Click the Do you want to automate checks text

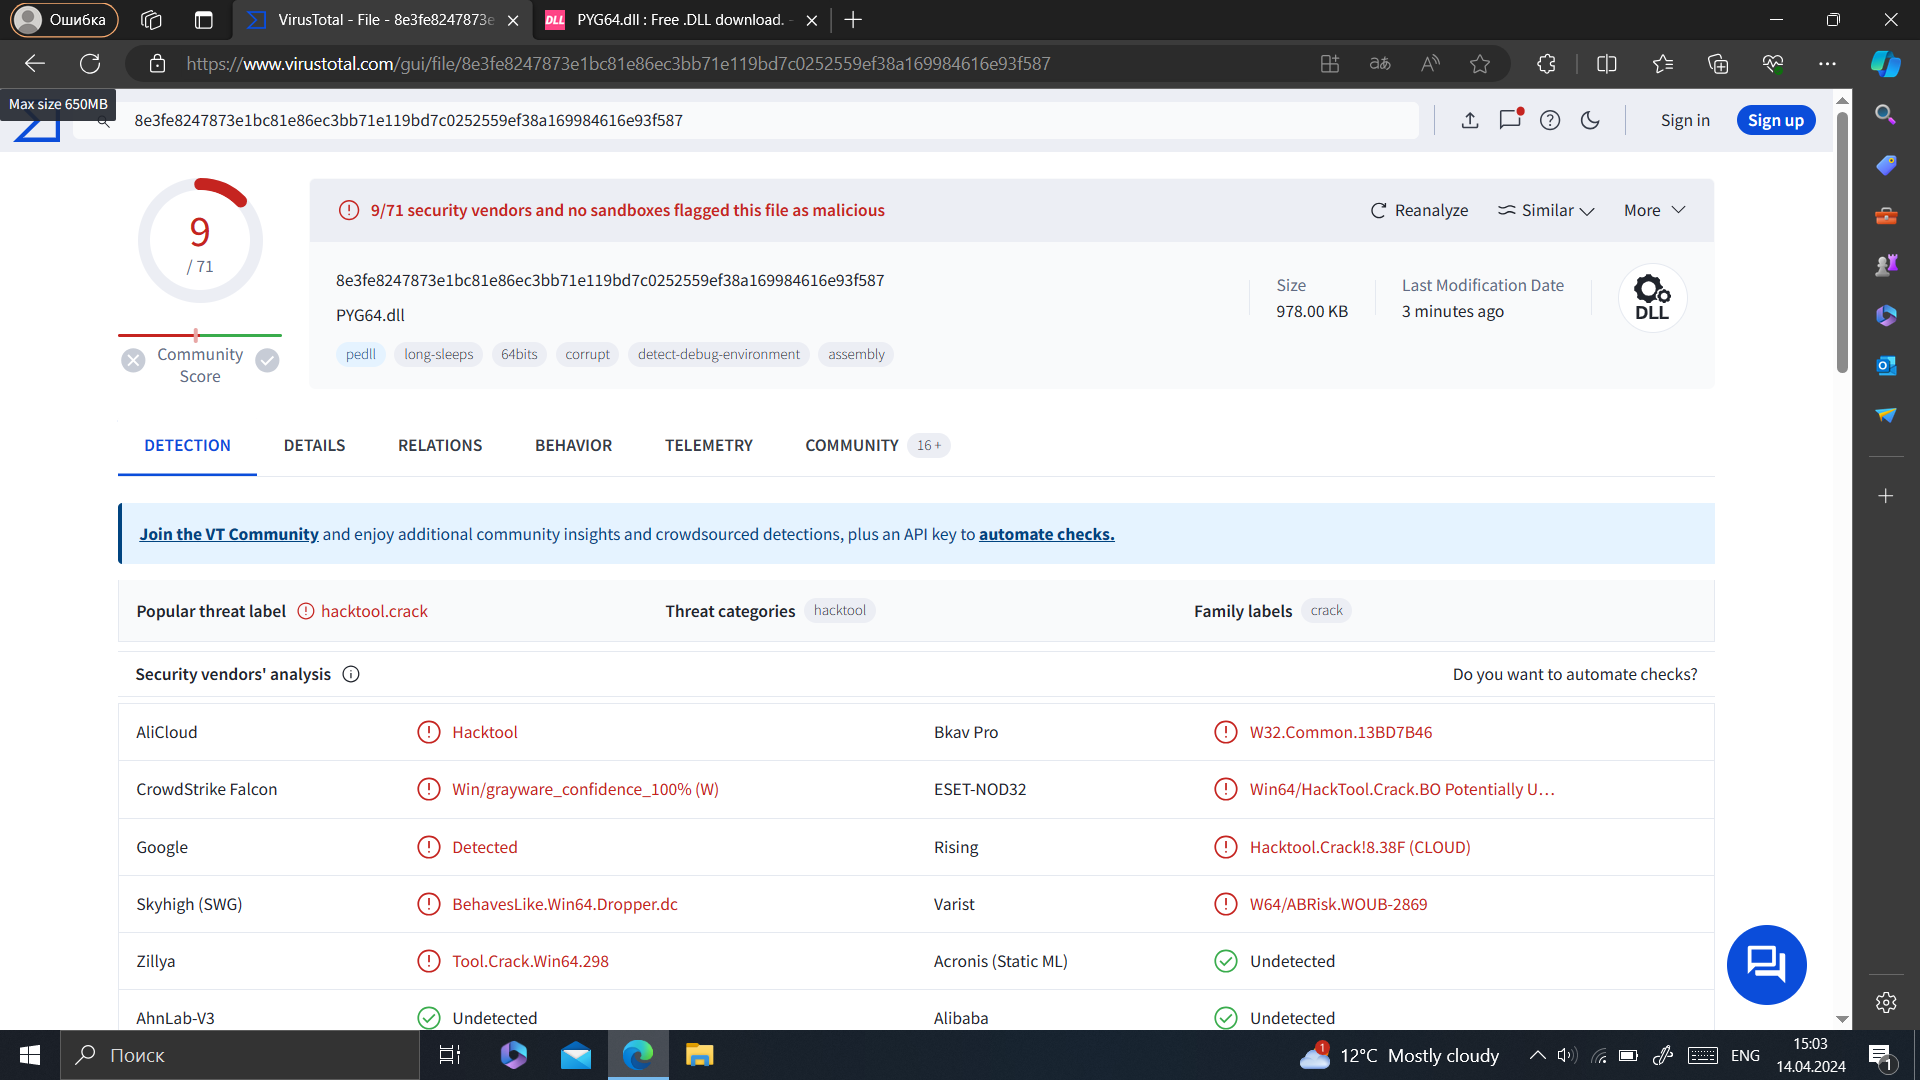pyautogui.click(x=1575, y=674)
